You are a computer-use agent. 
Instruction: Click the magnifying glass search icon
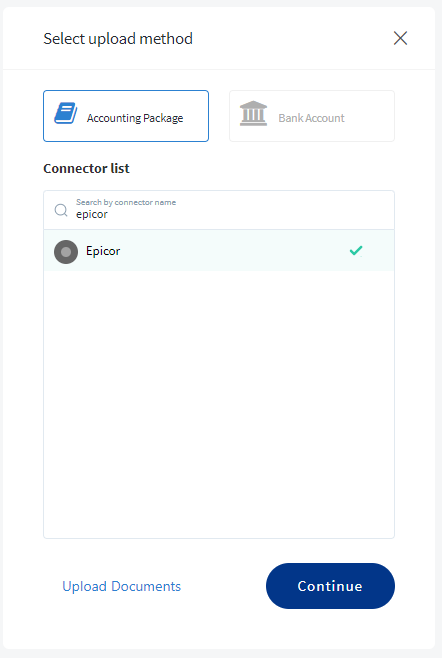(61, 210)
